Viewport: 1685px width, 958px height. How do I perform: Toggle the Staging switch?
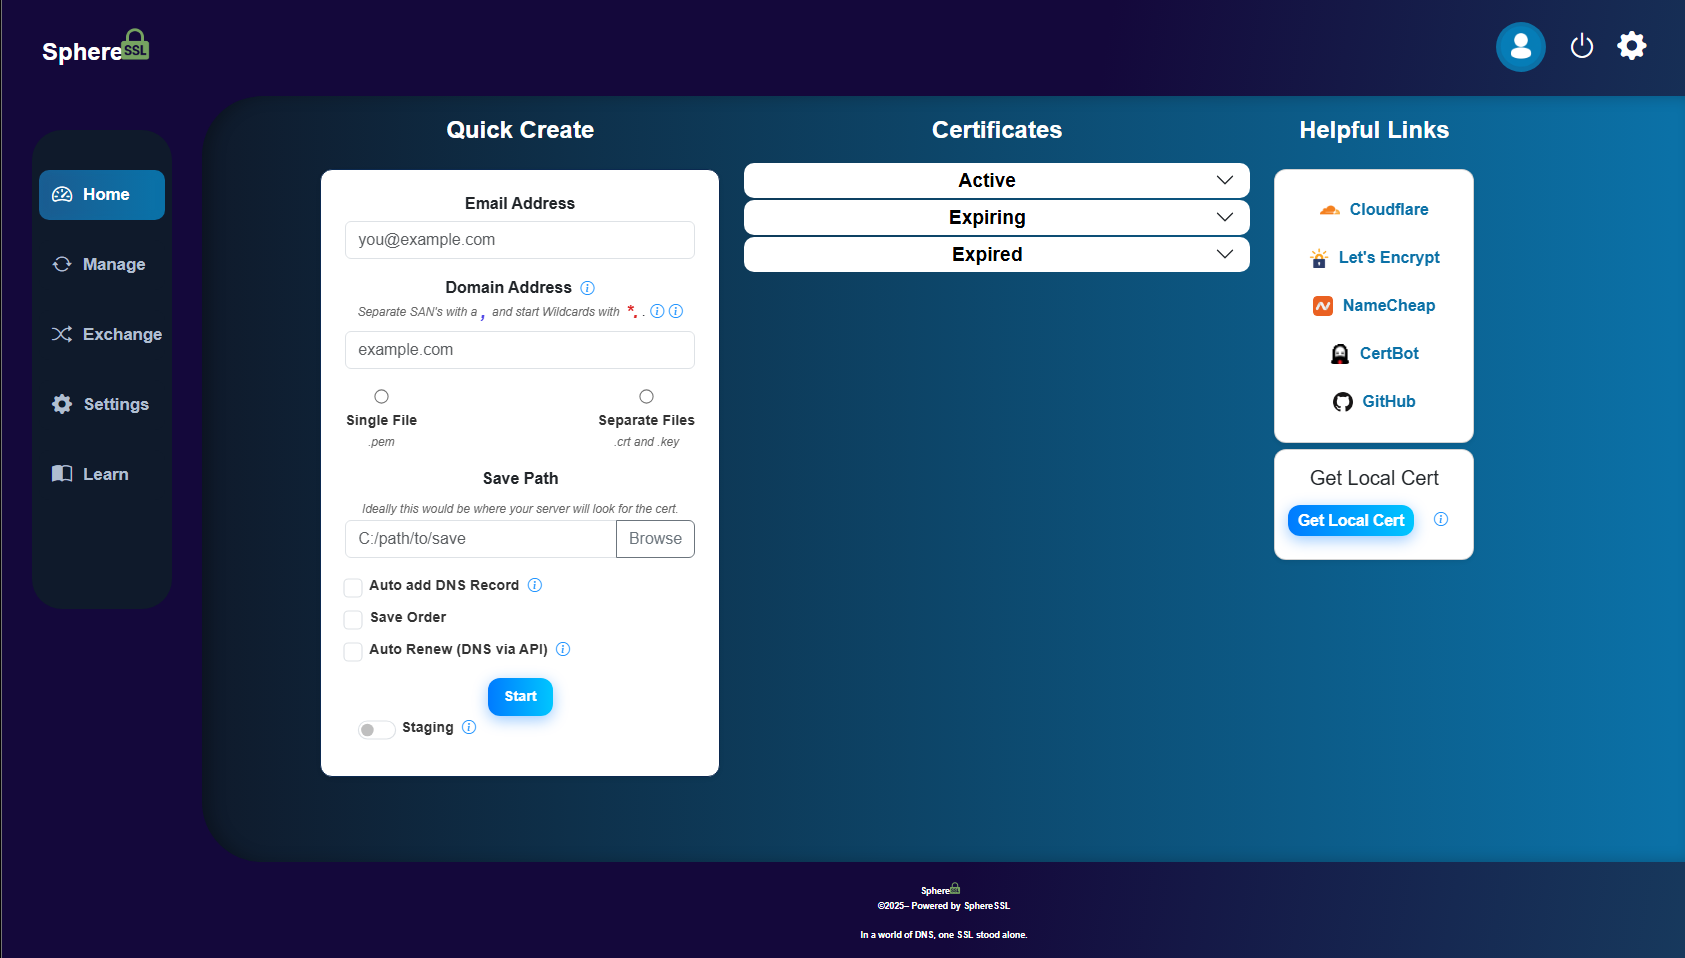pyautogui.click(x=376, y=729)
